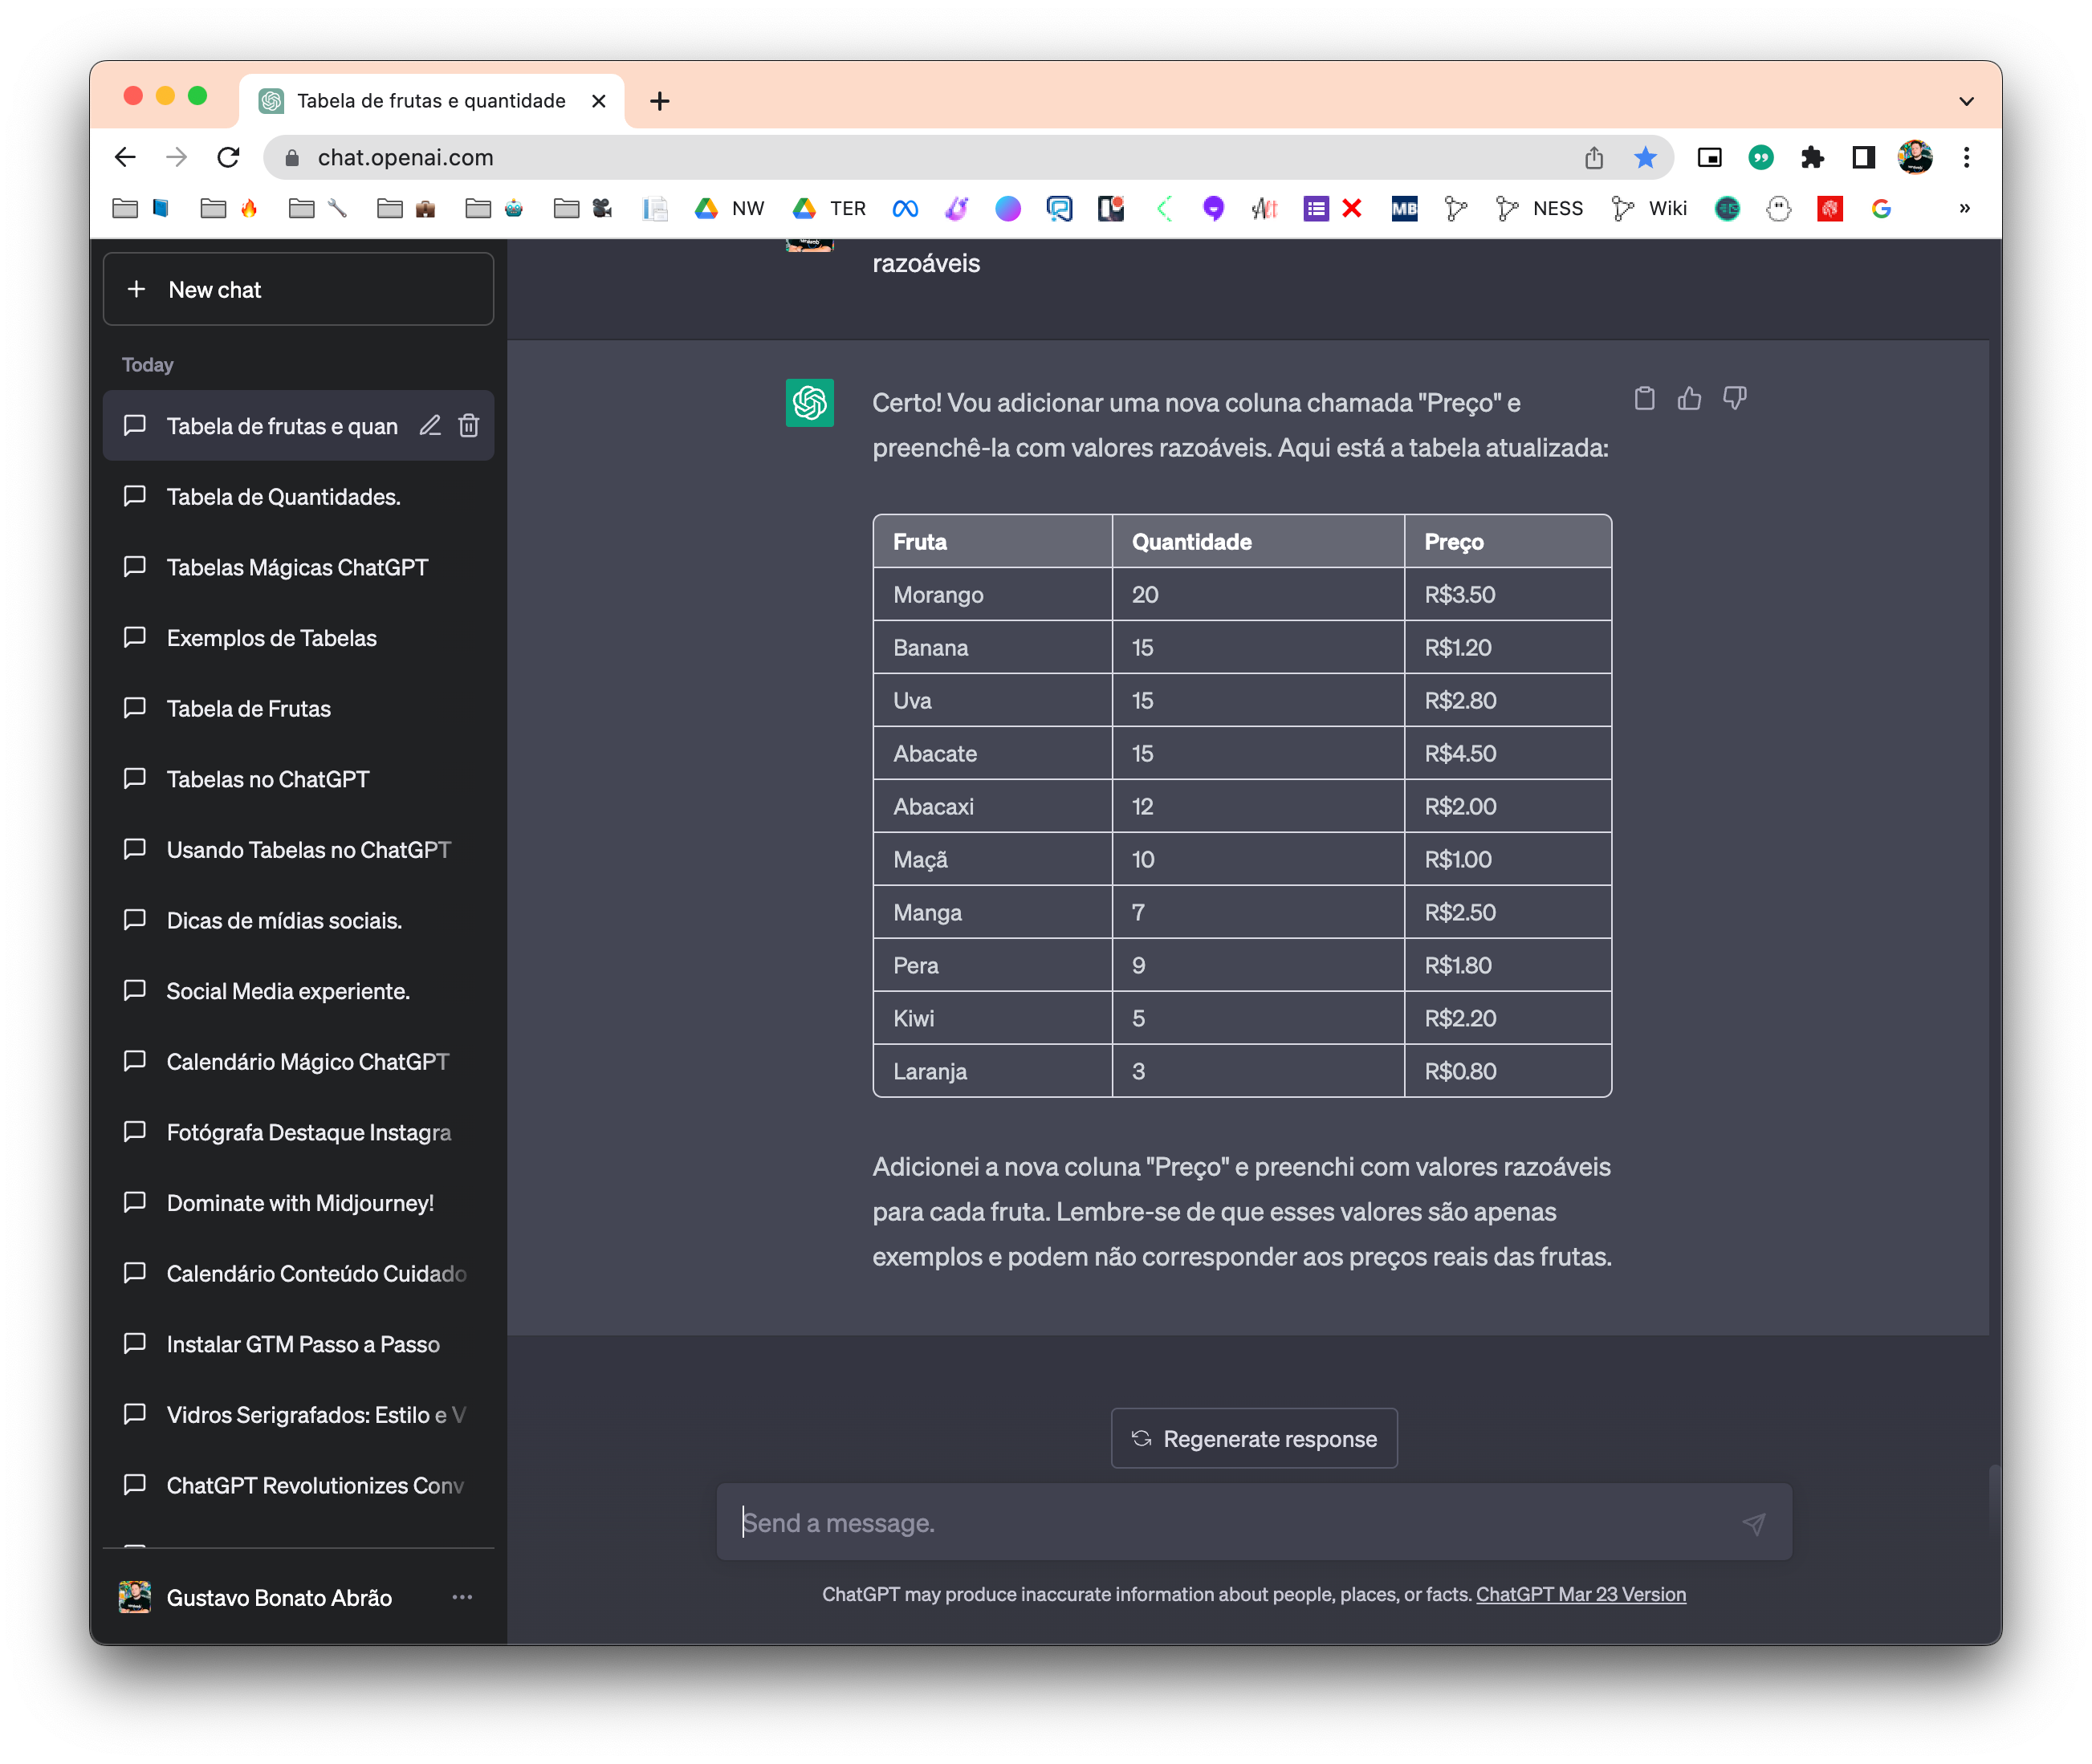Open the Tabelas Mágicas ChatGPT chat
The image size is (2092, 1764).
pos(298,567)
